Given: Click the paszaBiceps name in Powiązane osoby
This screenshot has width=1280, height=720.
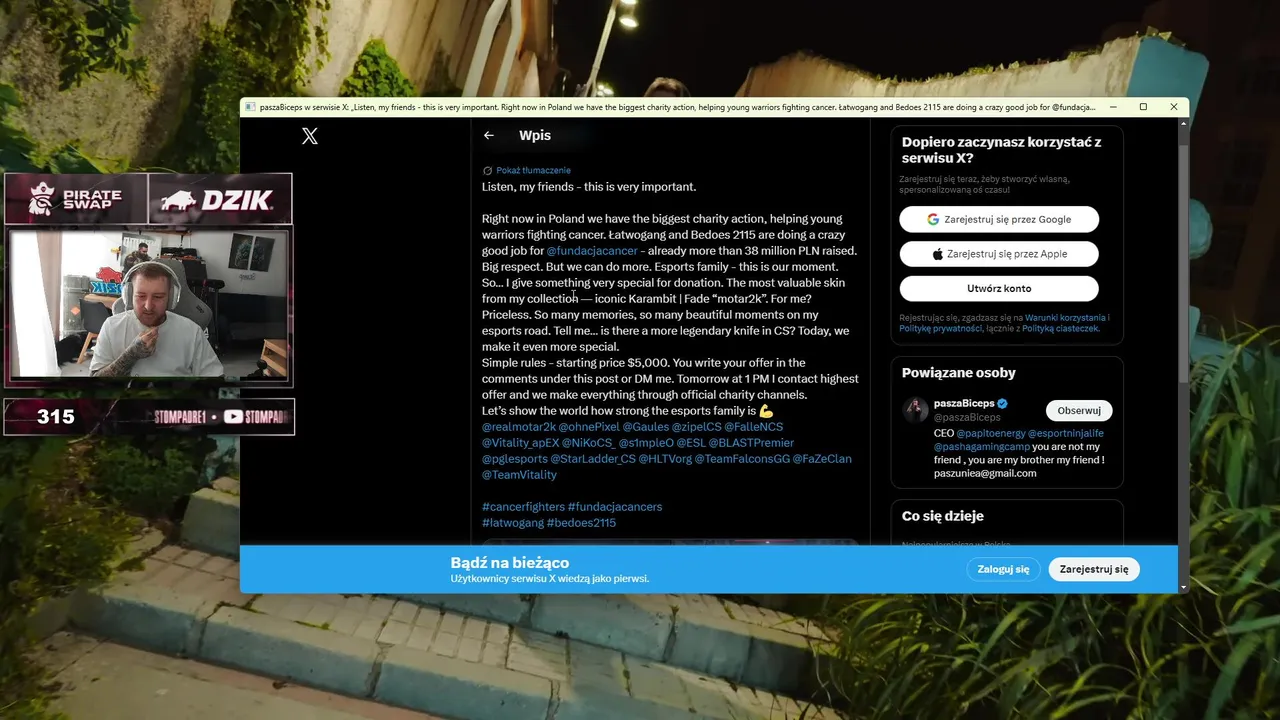Looking at the screenshot, I should [x=964, y=403].
